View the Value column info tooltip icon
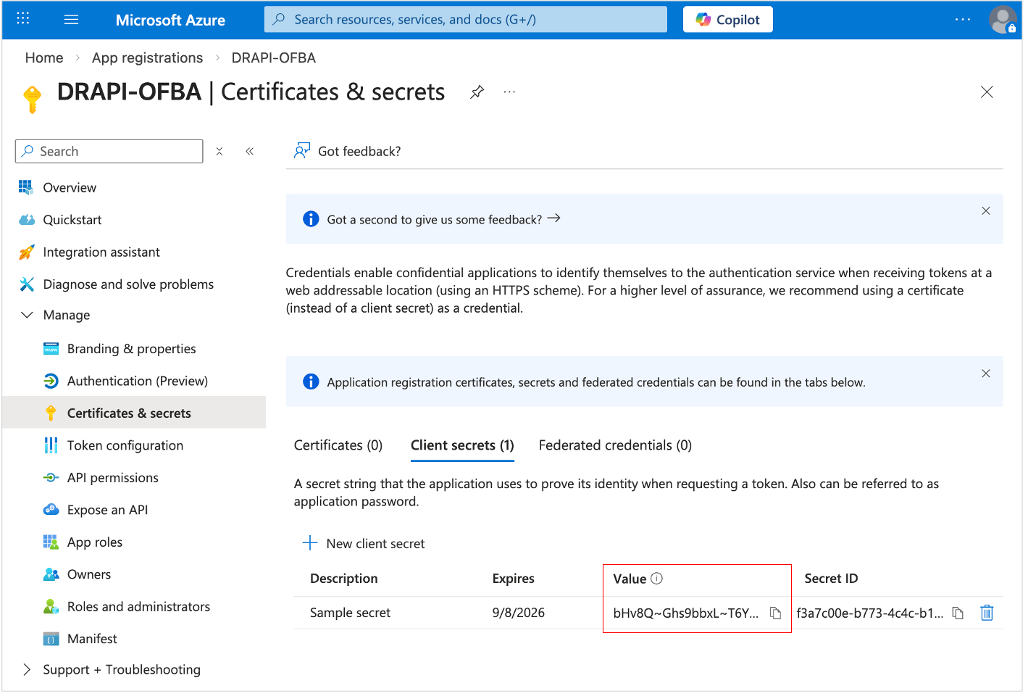The width and height of the screenshot is (1024, 692). click(x=658, y=578)
